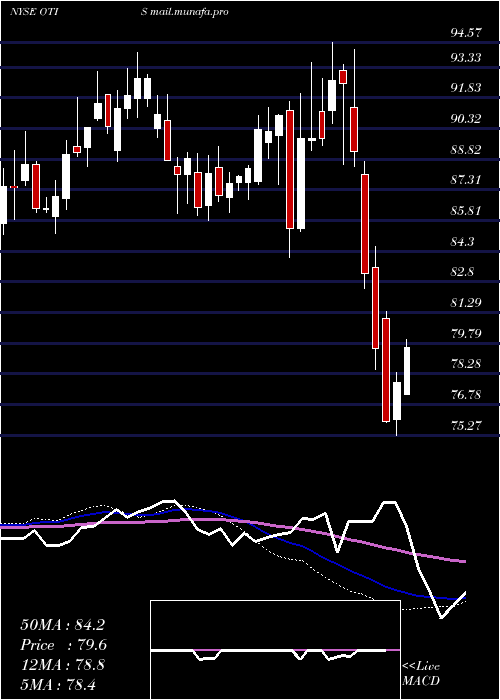Select the 84.3 price axis label
Viewport: 500px width, 700px height.
pyautogui.click(x=463, y=242)
